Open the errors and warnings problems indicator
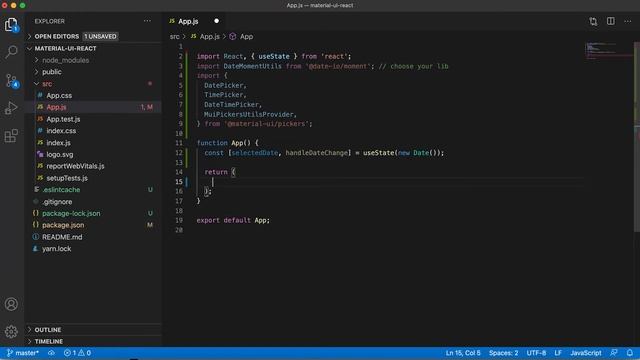 tap(77, 353)
